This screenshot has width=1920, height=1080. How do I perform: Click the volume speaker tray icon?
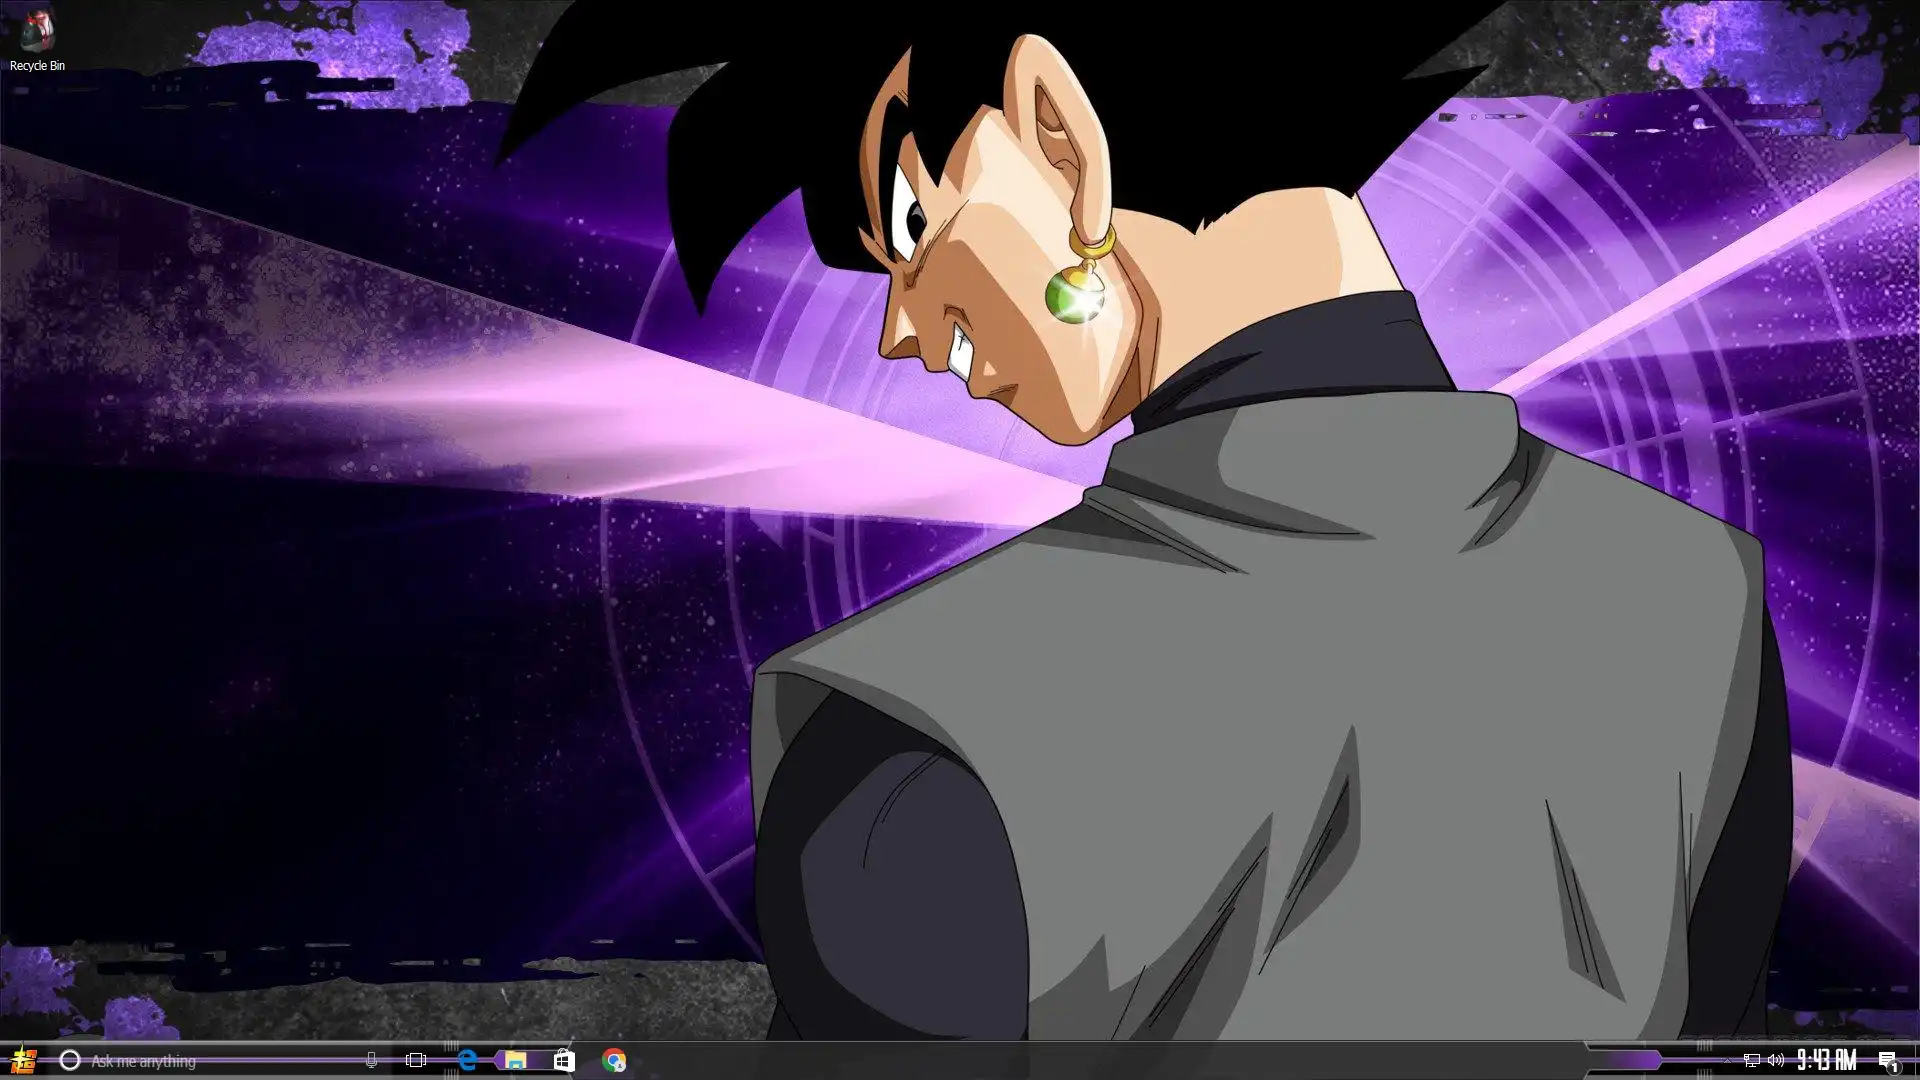tap(1775, 1060)
